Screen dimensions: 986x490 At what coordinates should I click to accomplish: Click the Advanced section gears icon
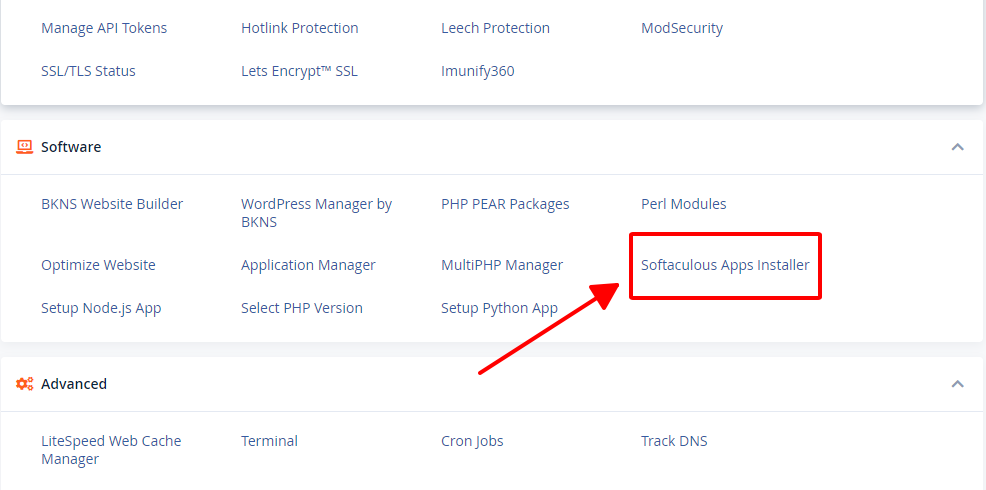tap(25, 384)
